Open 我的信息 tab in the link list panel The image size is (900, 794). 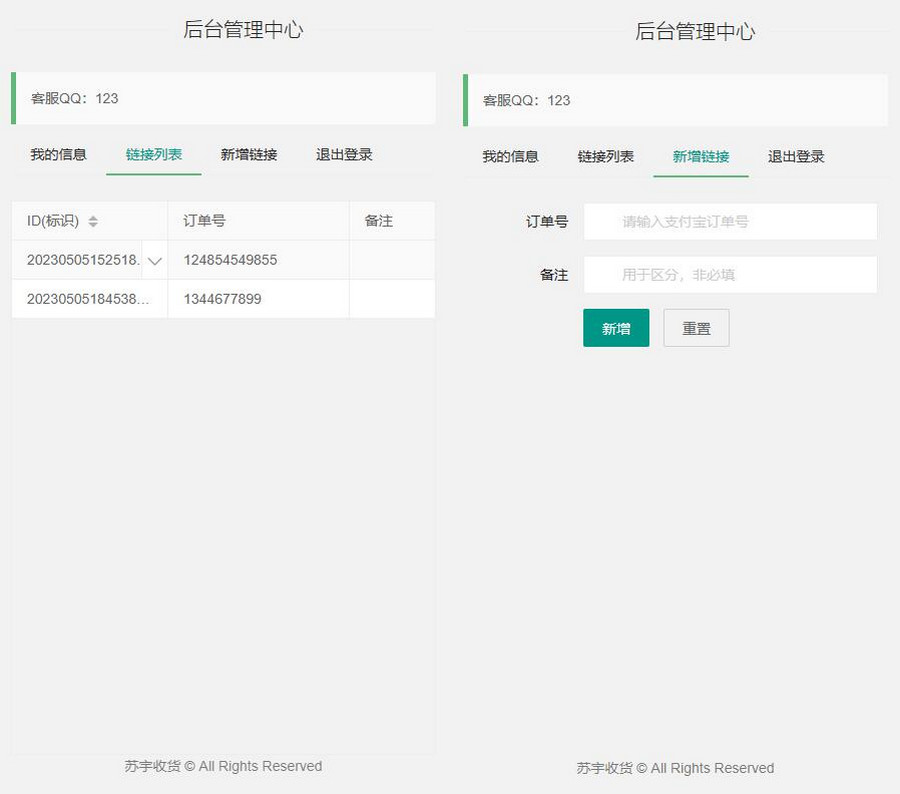click(58, 155)
